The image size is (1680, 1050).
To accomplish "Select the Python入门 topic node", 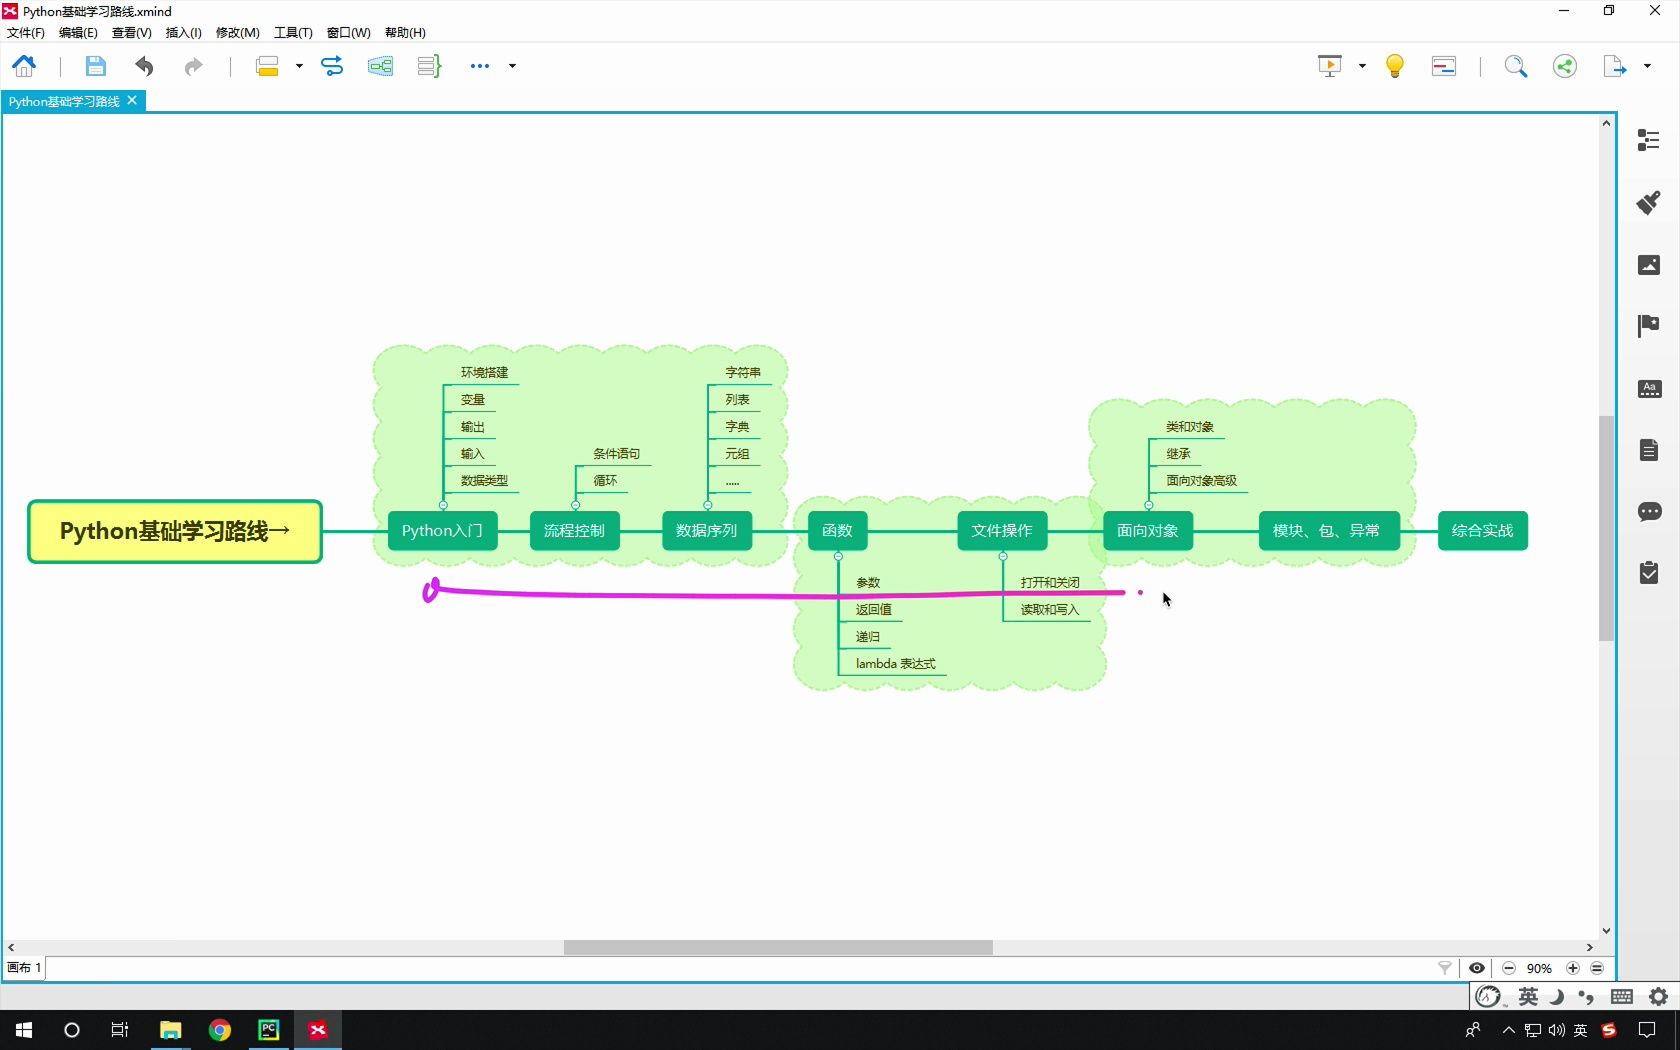I will pos(442,531).
